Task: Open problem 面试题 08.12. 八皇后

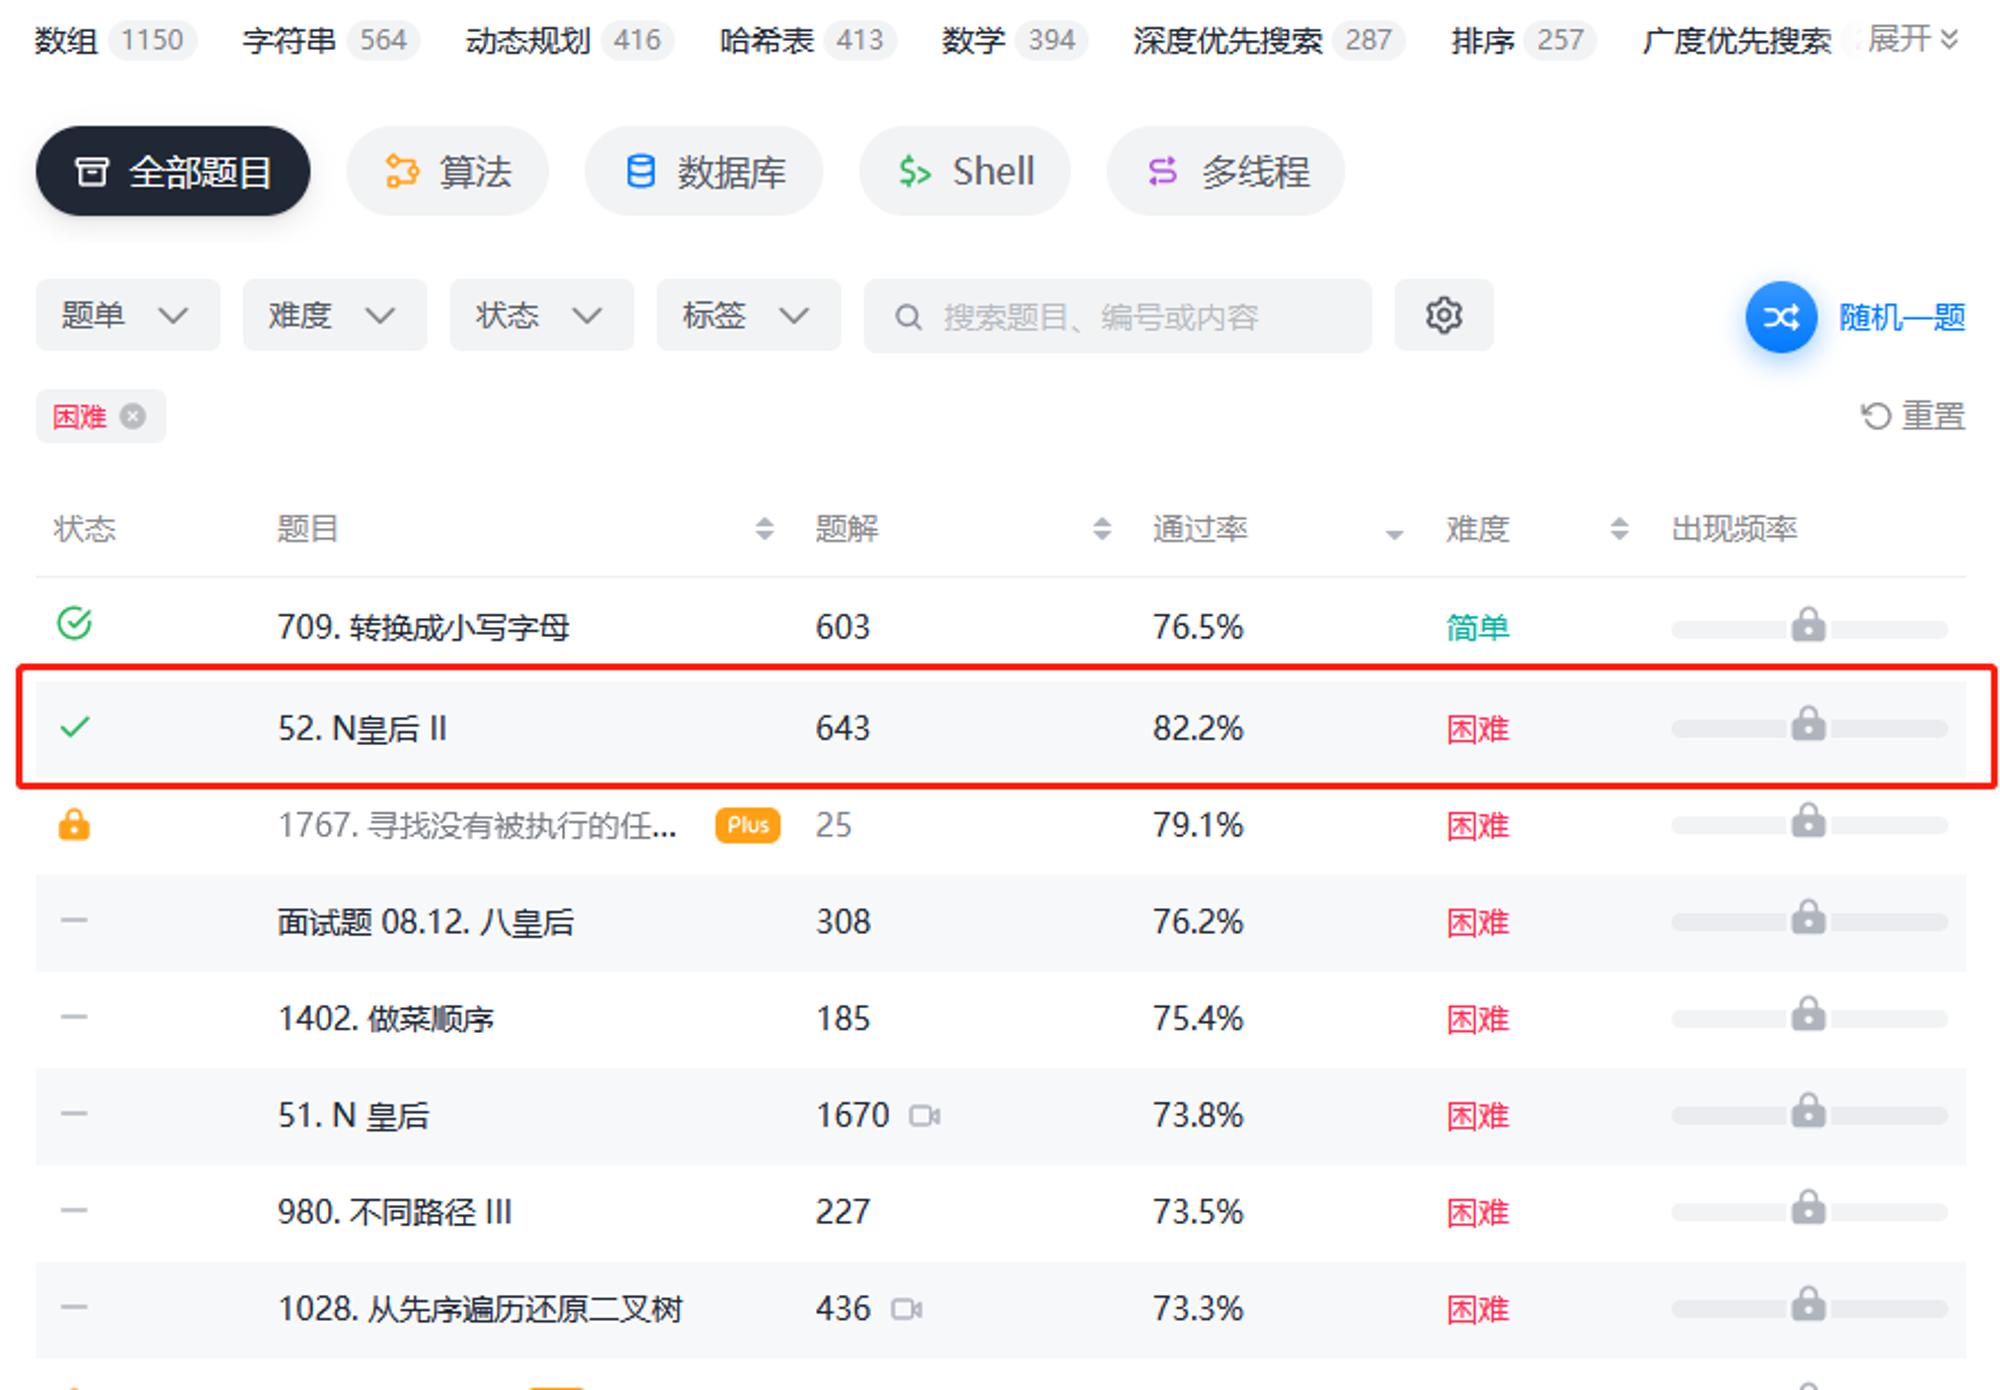Action: pos(425,921)
